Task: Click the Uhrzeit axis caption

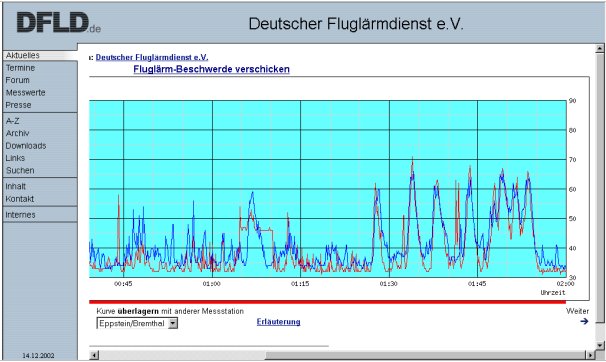Action: 553,292
